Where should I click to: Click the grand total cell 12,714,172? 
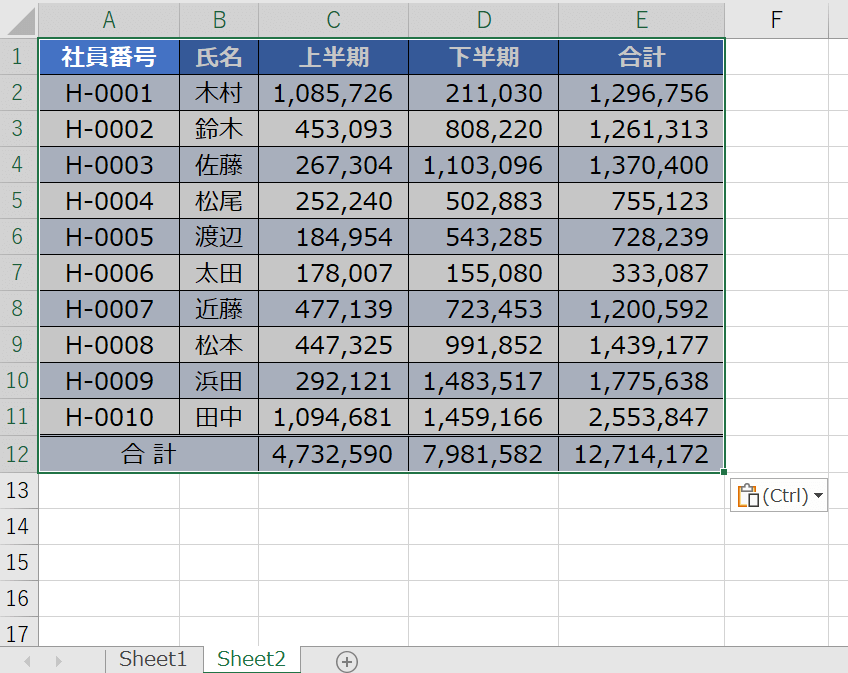641,454
